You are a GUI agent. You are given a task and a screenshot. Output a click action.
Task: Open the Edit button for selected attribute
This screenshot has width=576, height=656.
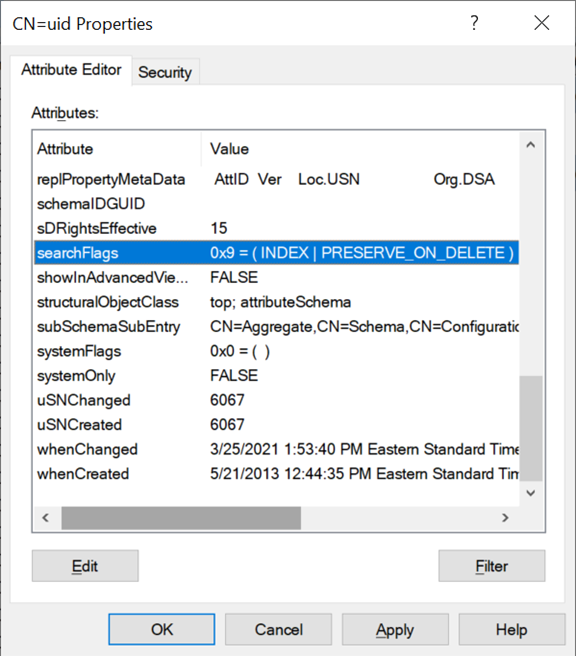85,566
